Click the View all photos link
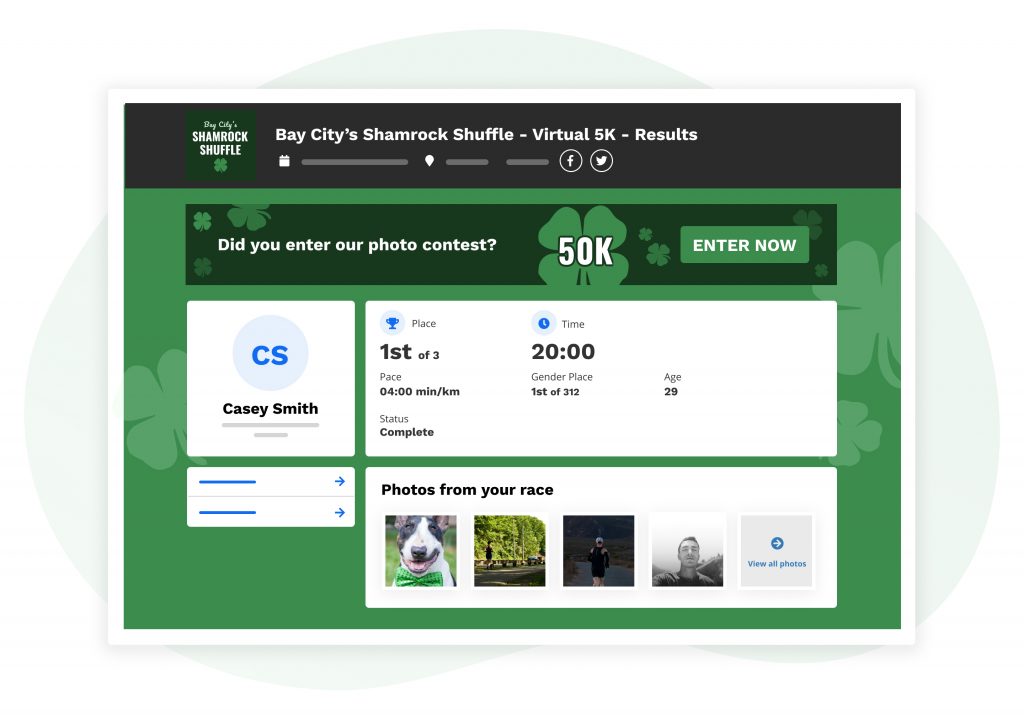The width and height of the screenshot is (1024, 728). (776, 563)
